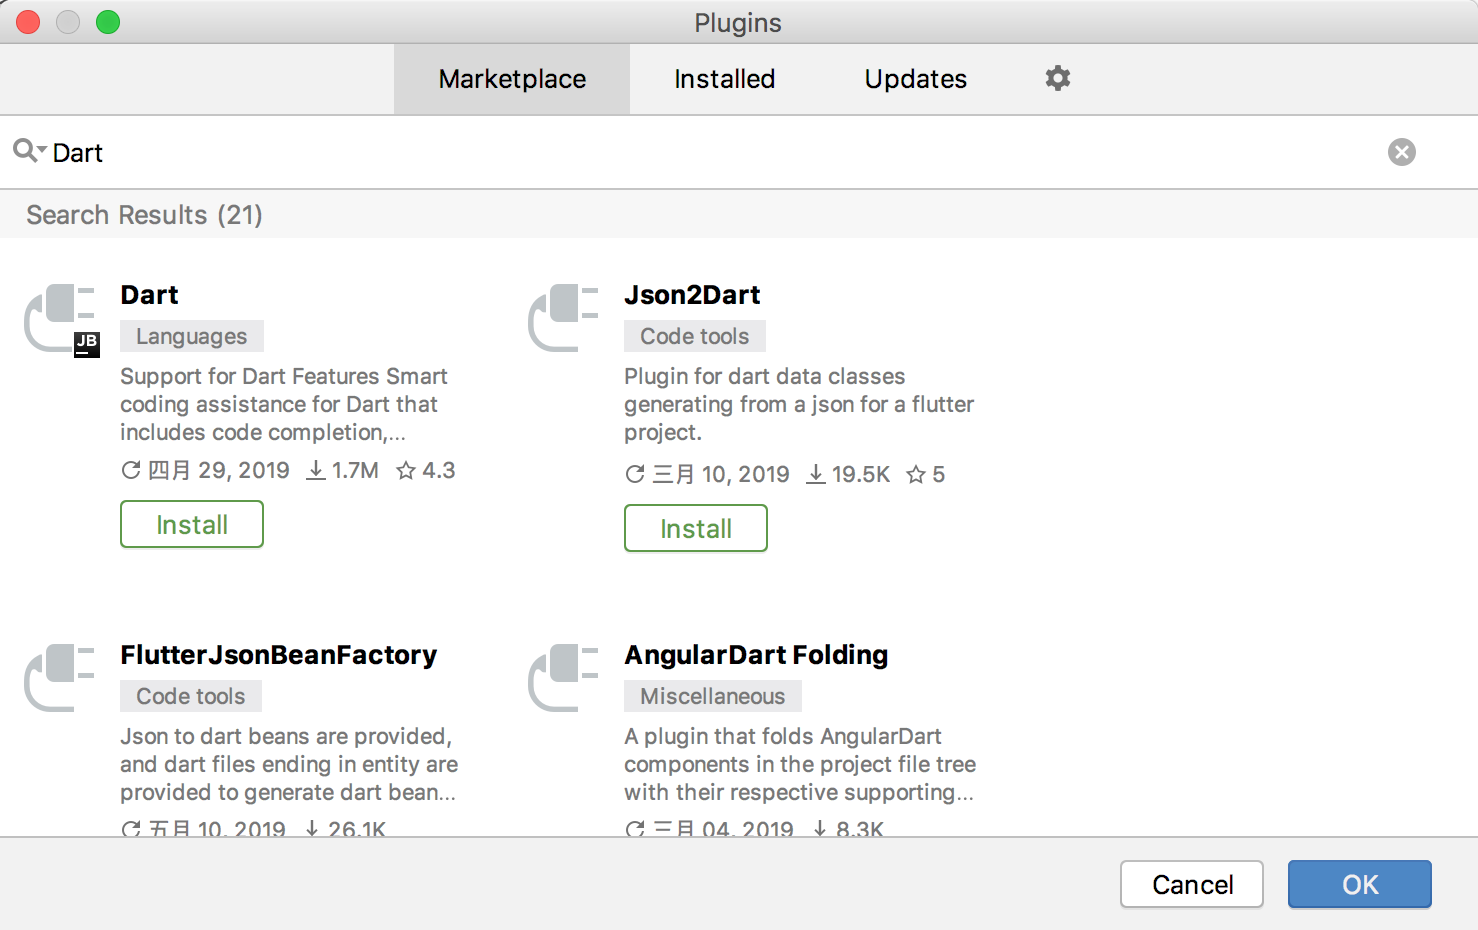Switch to the Installed tab
Viewport: 1478px width, 930px height.
724,78
